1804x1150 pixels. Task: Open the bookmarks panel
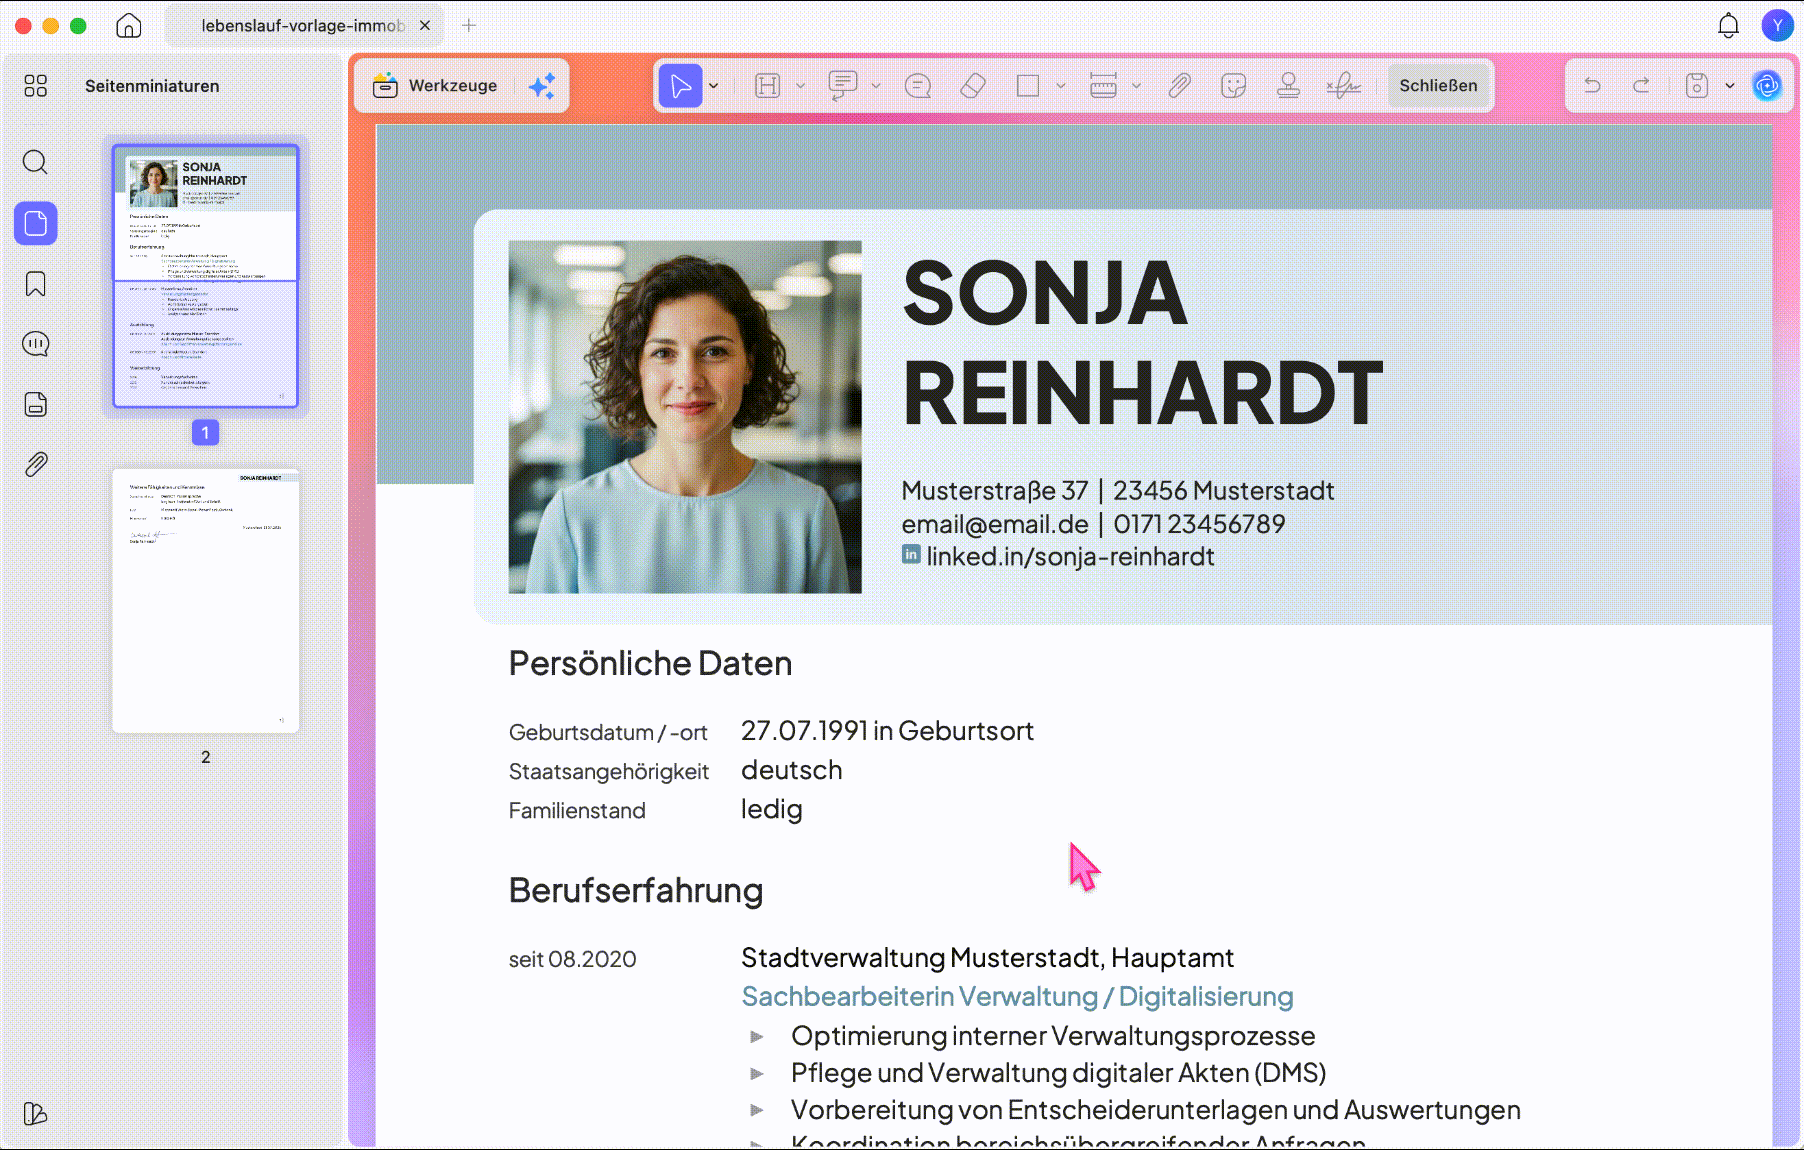(36, 284)
